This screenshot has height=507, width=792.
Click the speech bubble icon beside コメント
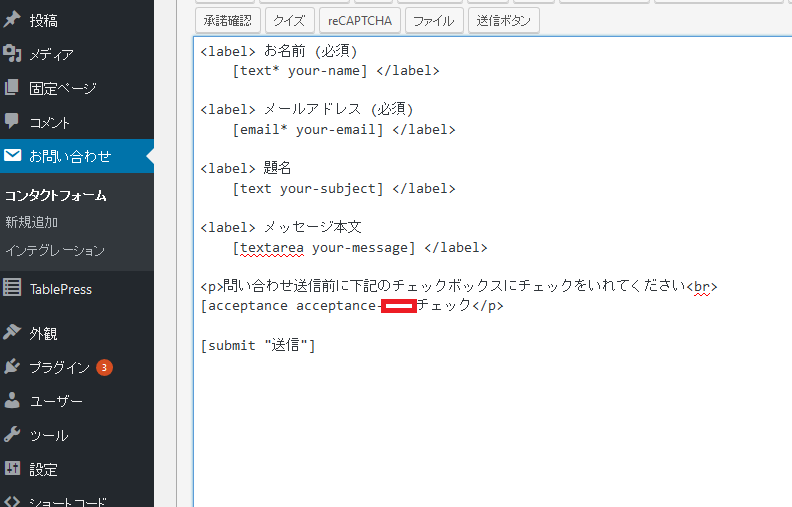pos(12,122)
